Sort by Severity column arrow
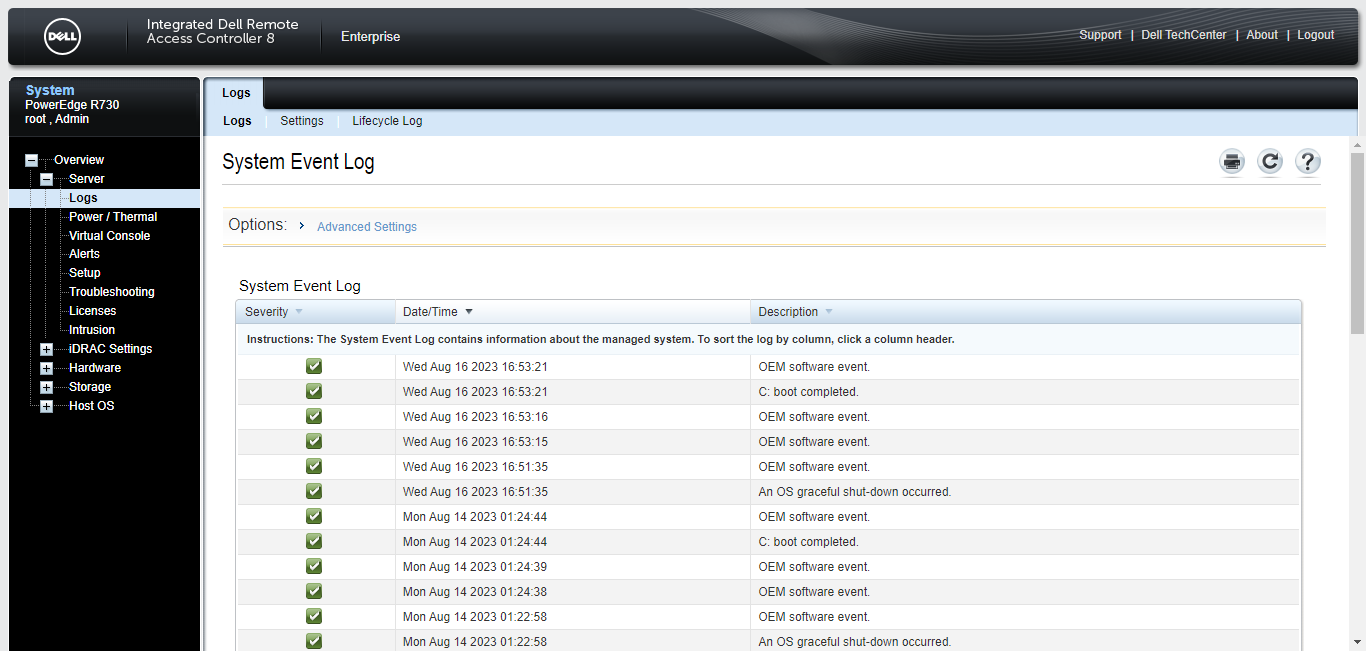 (x=299, y=312)
